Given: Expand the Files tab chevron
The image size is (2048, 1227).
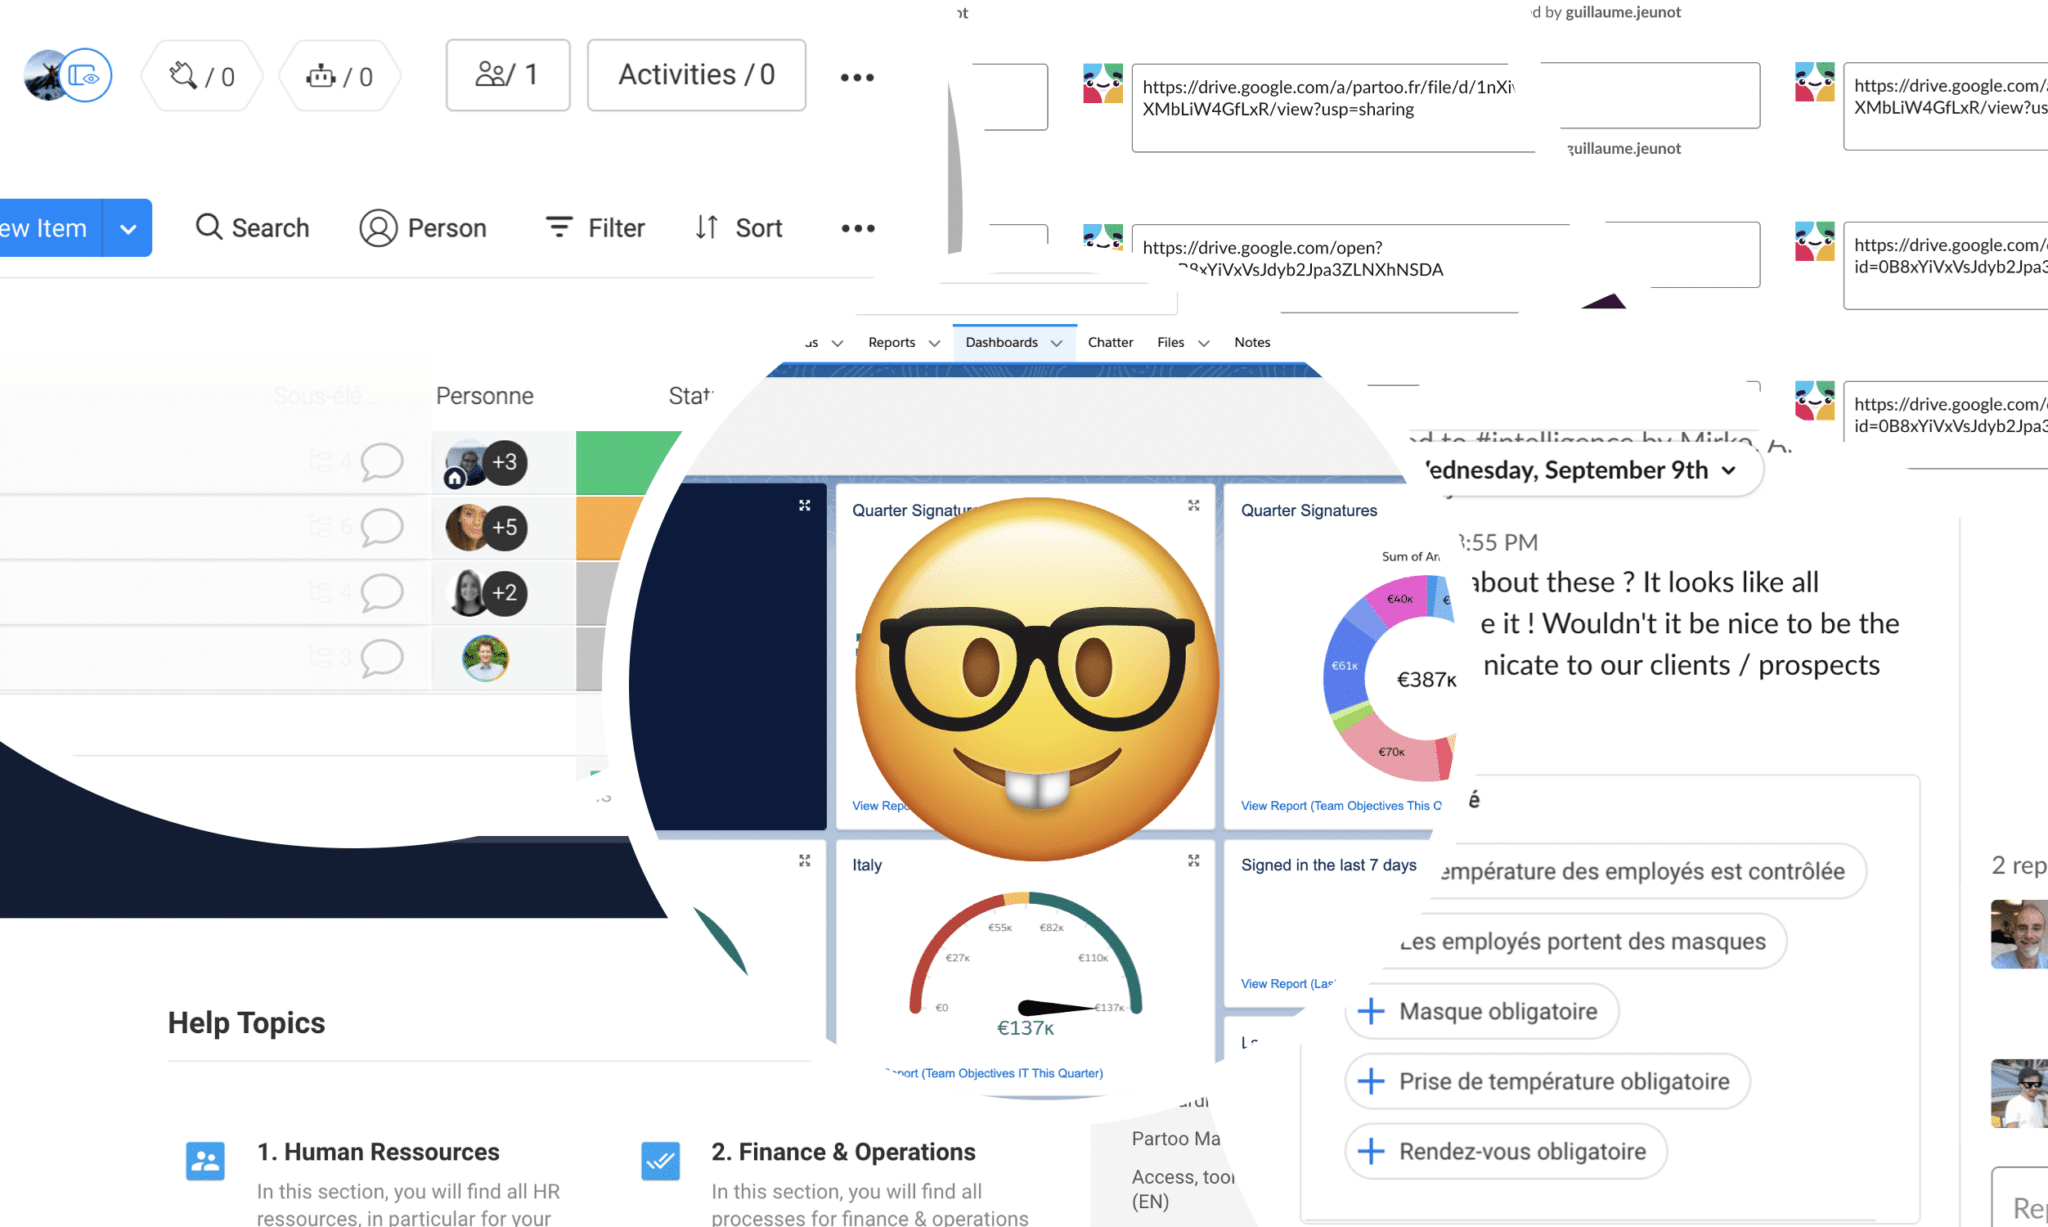Looking at the screenshot, I should click(x=1203, y=343).
